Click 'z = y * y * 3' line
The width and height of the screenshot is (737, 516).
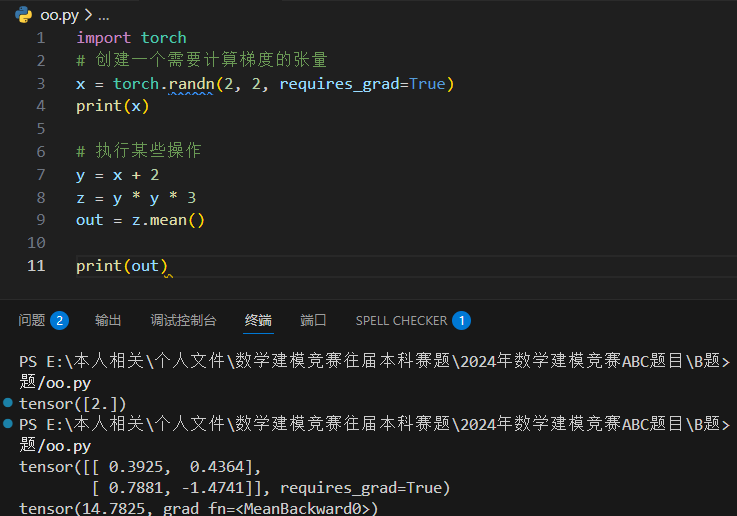coord(136,198)
